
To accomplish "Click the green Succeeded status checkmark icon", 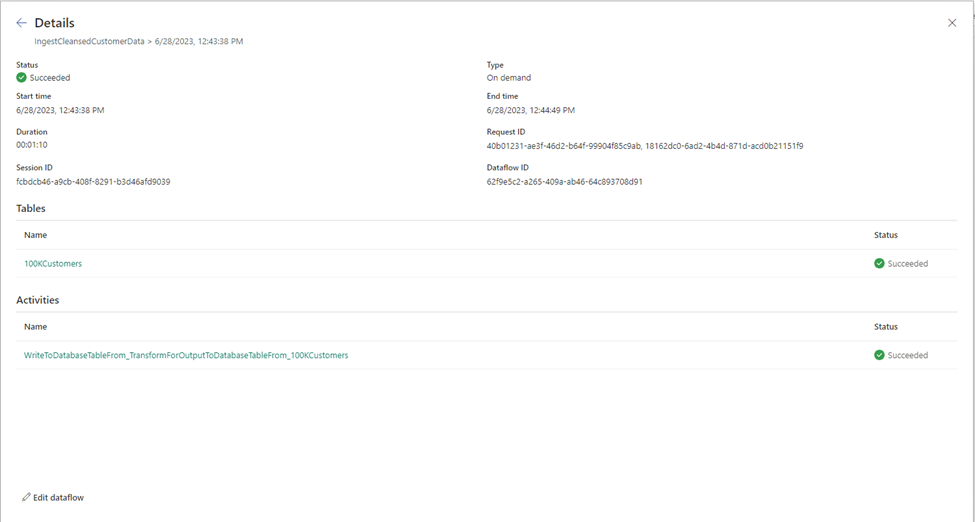I will tap(22, 78).
